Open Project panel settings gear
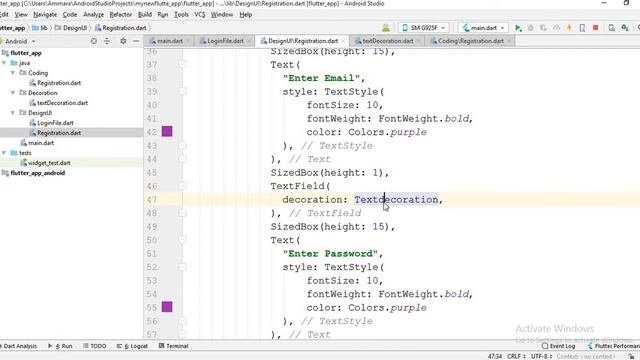The width and height of the screenshot is (640, 360). pos(123,41)
